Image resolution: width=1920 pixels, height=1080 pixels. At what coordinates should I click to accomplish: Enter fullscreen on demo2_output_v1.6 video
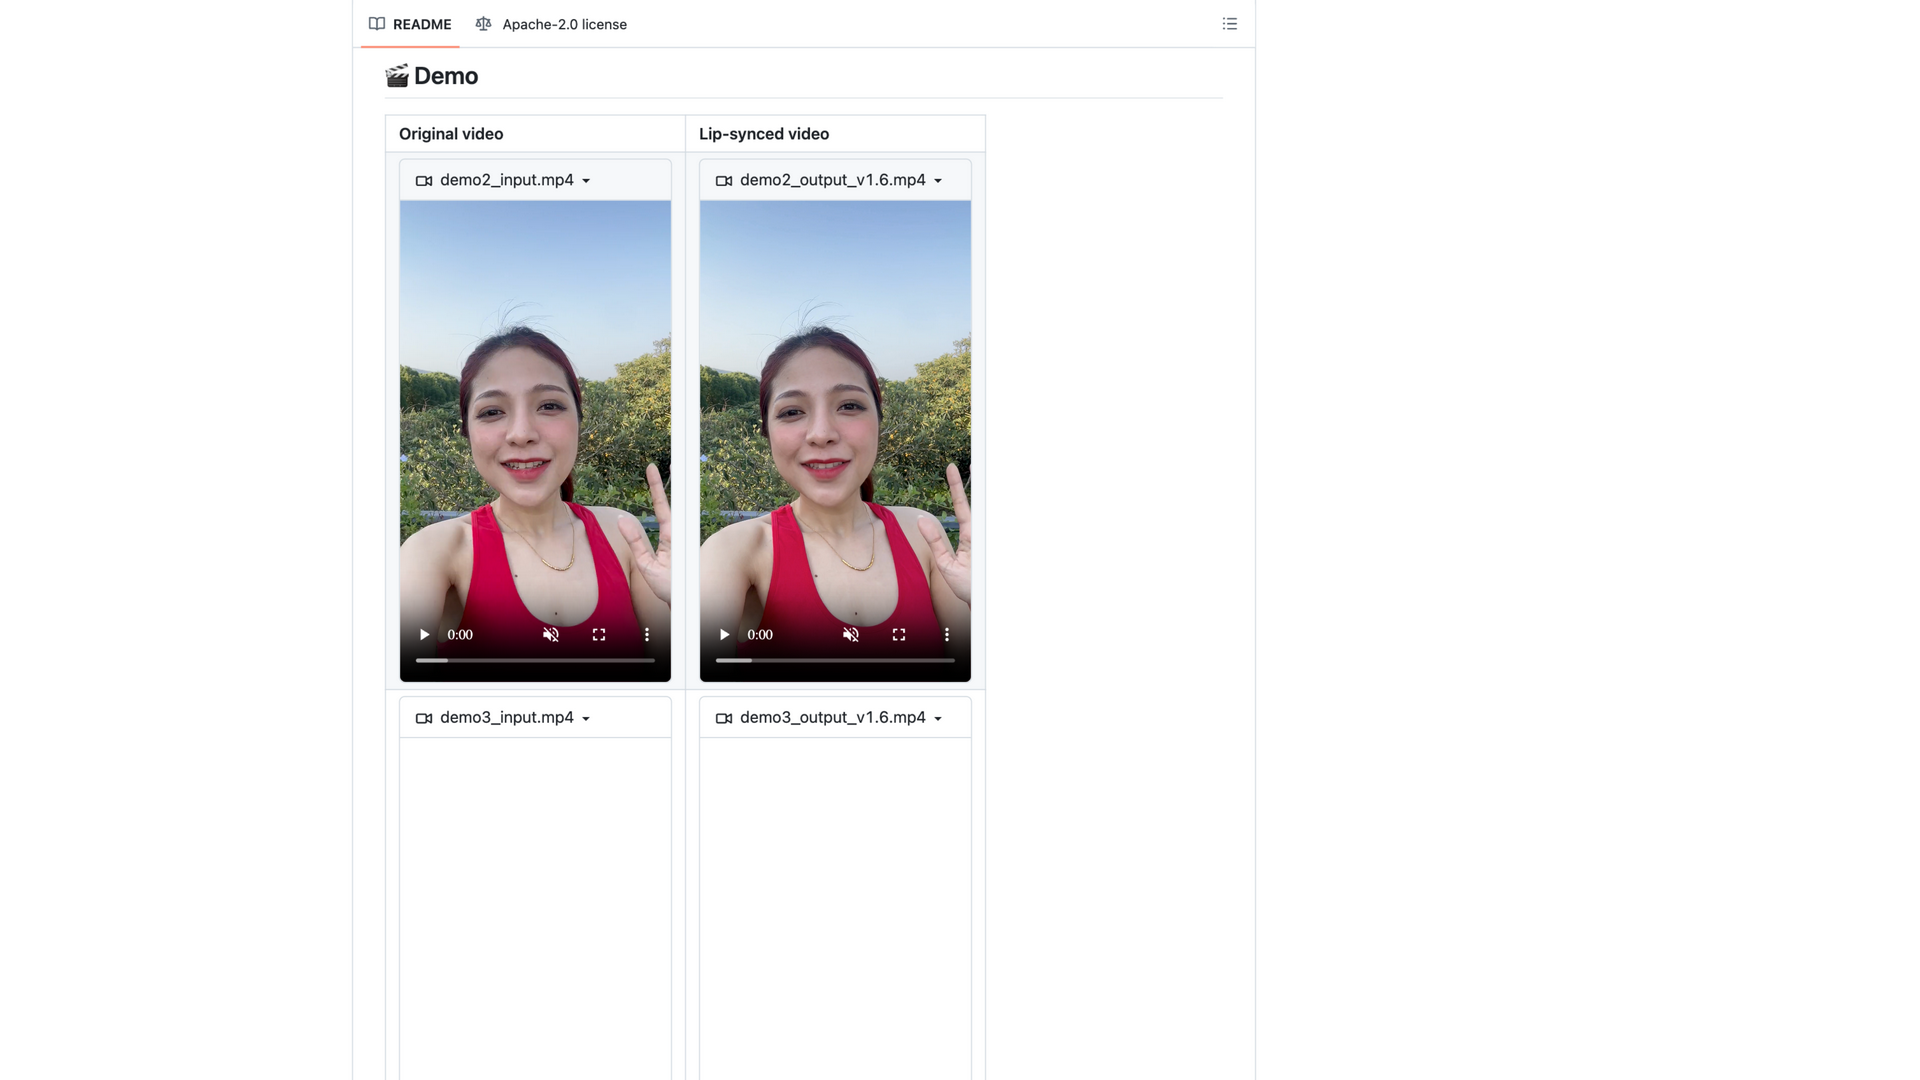tap(899, 635)
